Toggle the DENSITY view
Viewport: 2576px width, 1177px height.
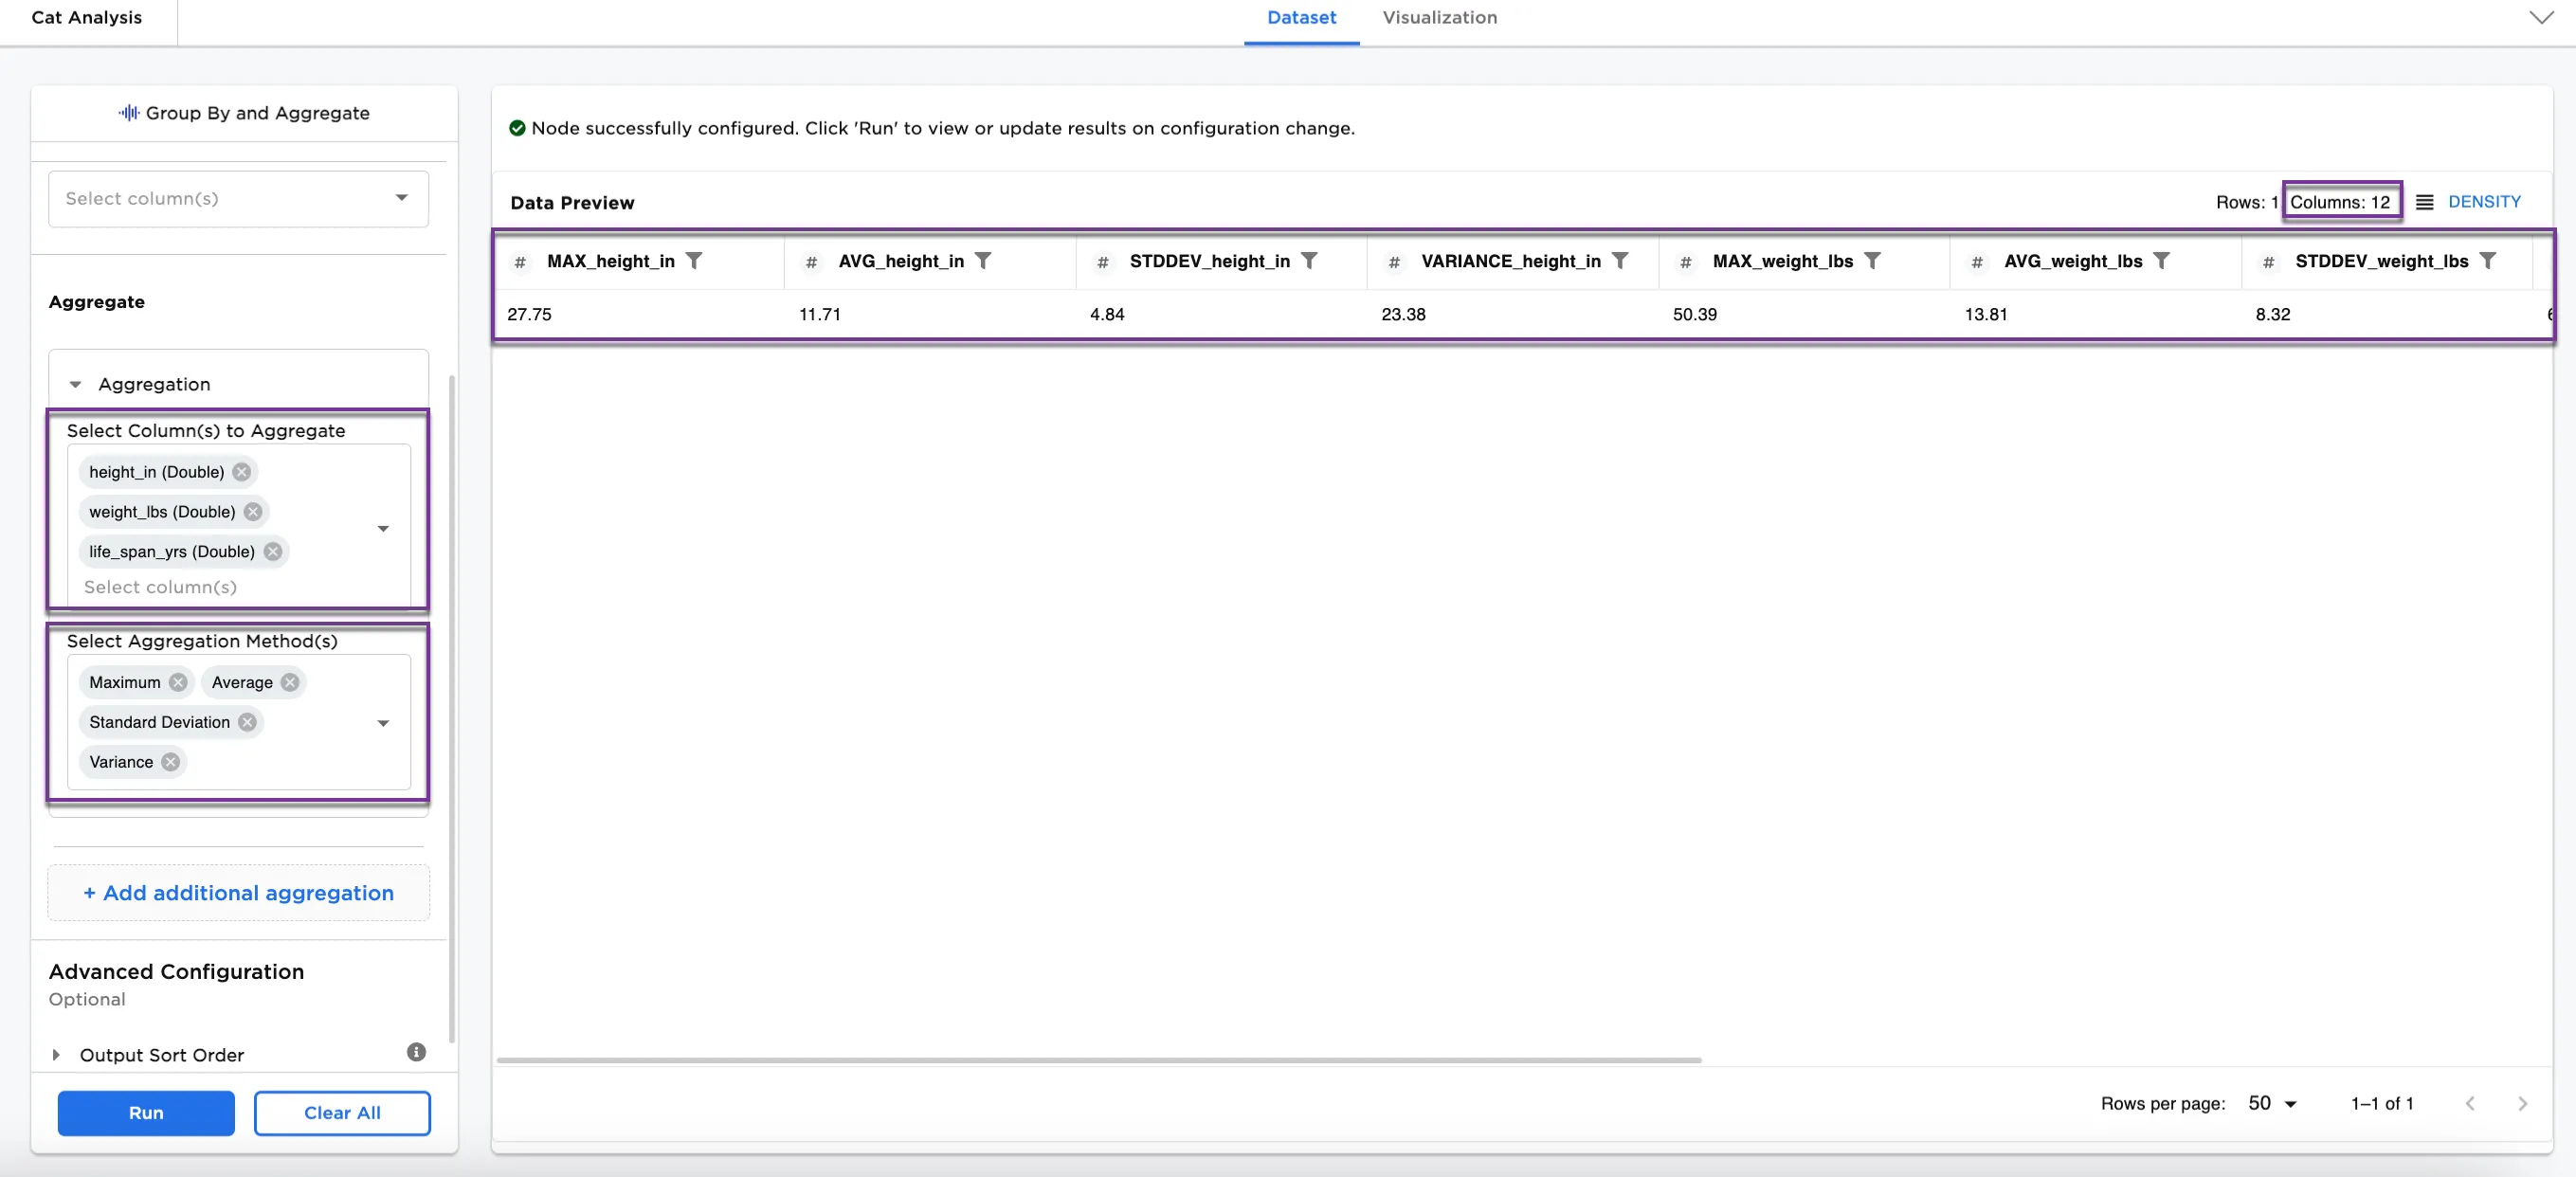click(2484, 202)
